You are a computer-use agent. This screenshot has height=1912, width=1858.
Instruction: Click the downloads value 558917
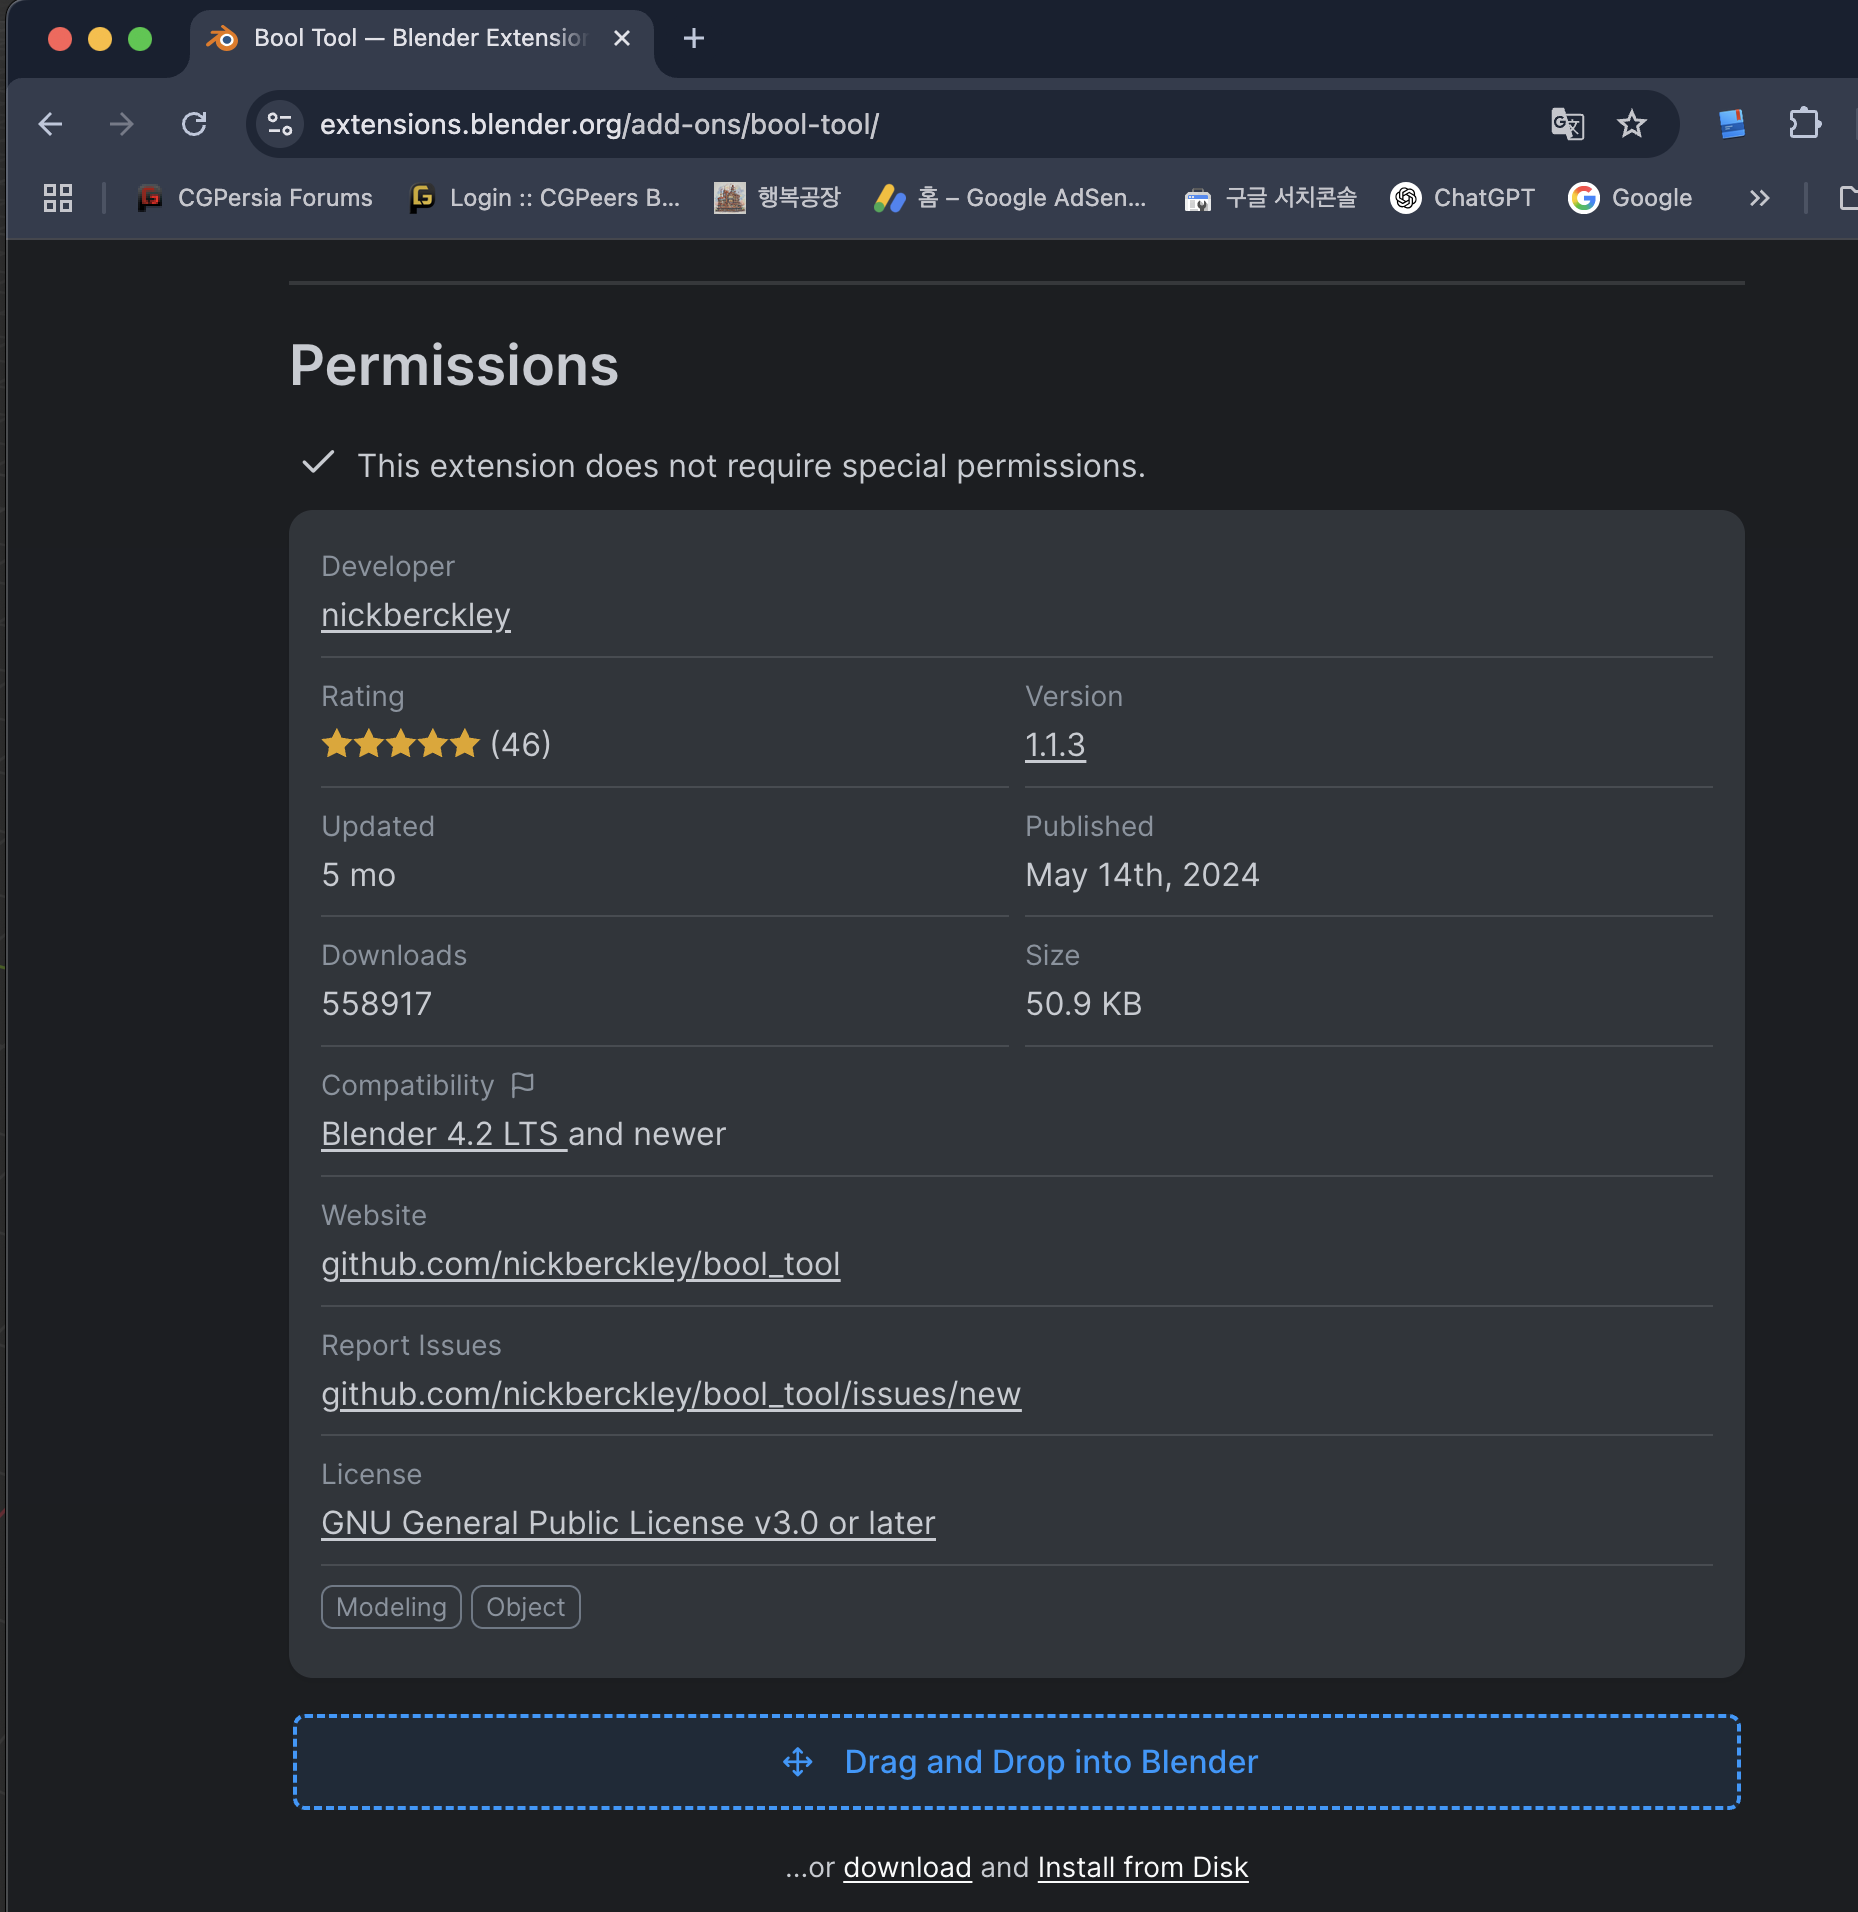coord(377,1004)
